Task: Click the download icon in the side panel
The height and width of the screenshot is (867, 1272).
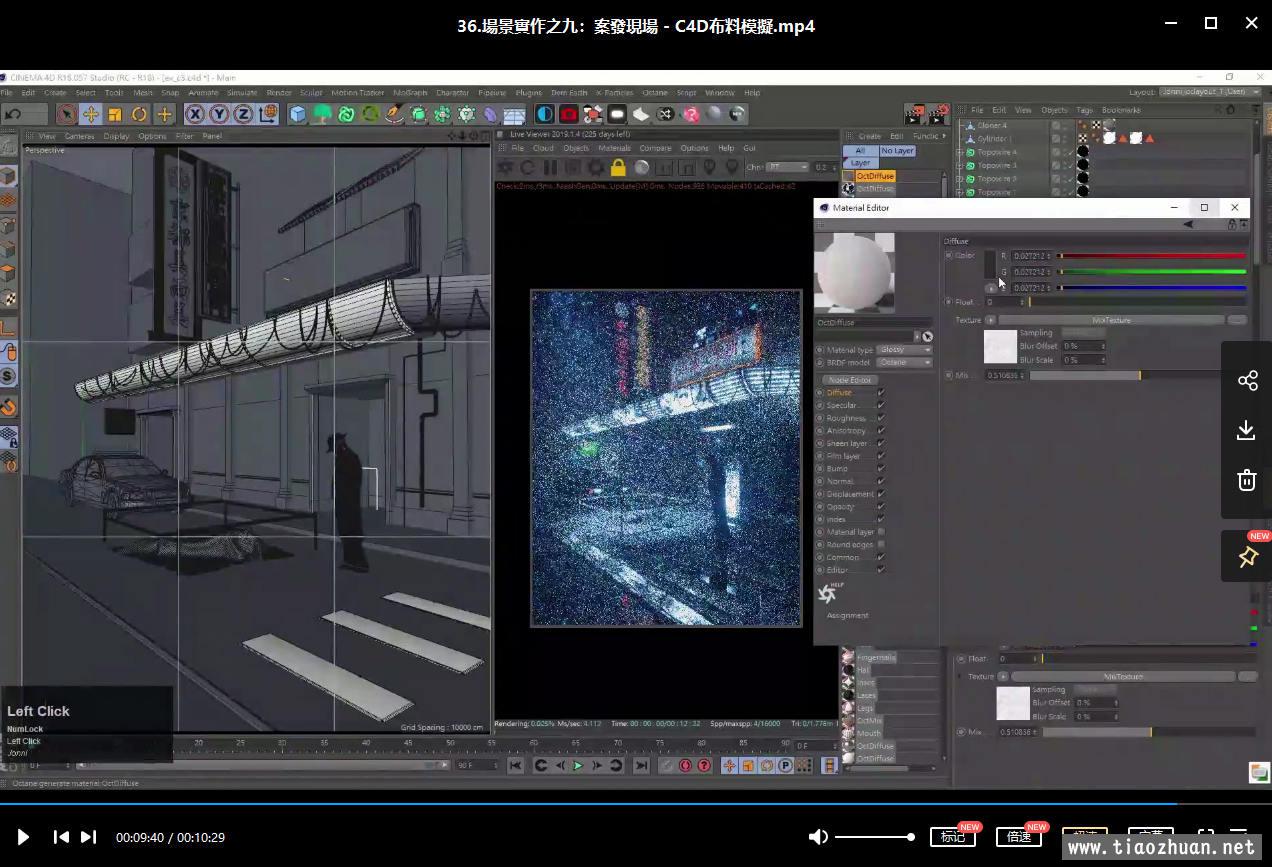Action: (1247, 430)
